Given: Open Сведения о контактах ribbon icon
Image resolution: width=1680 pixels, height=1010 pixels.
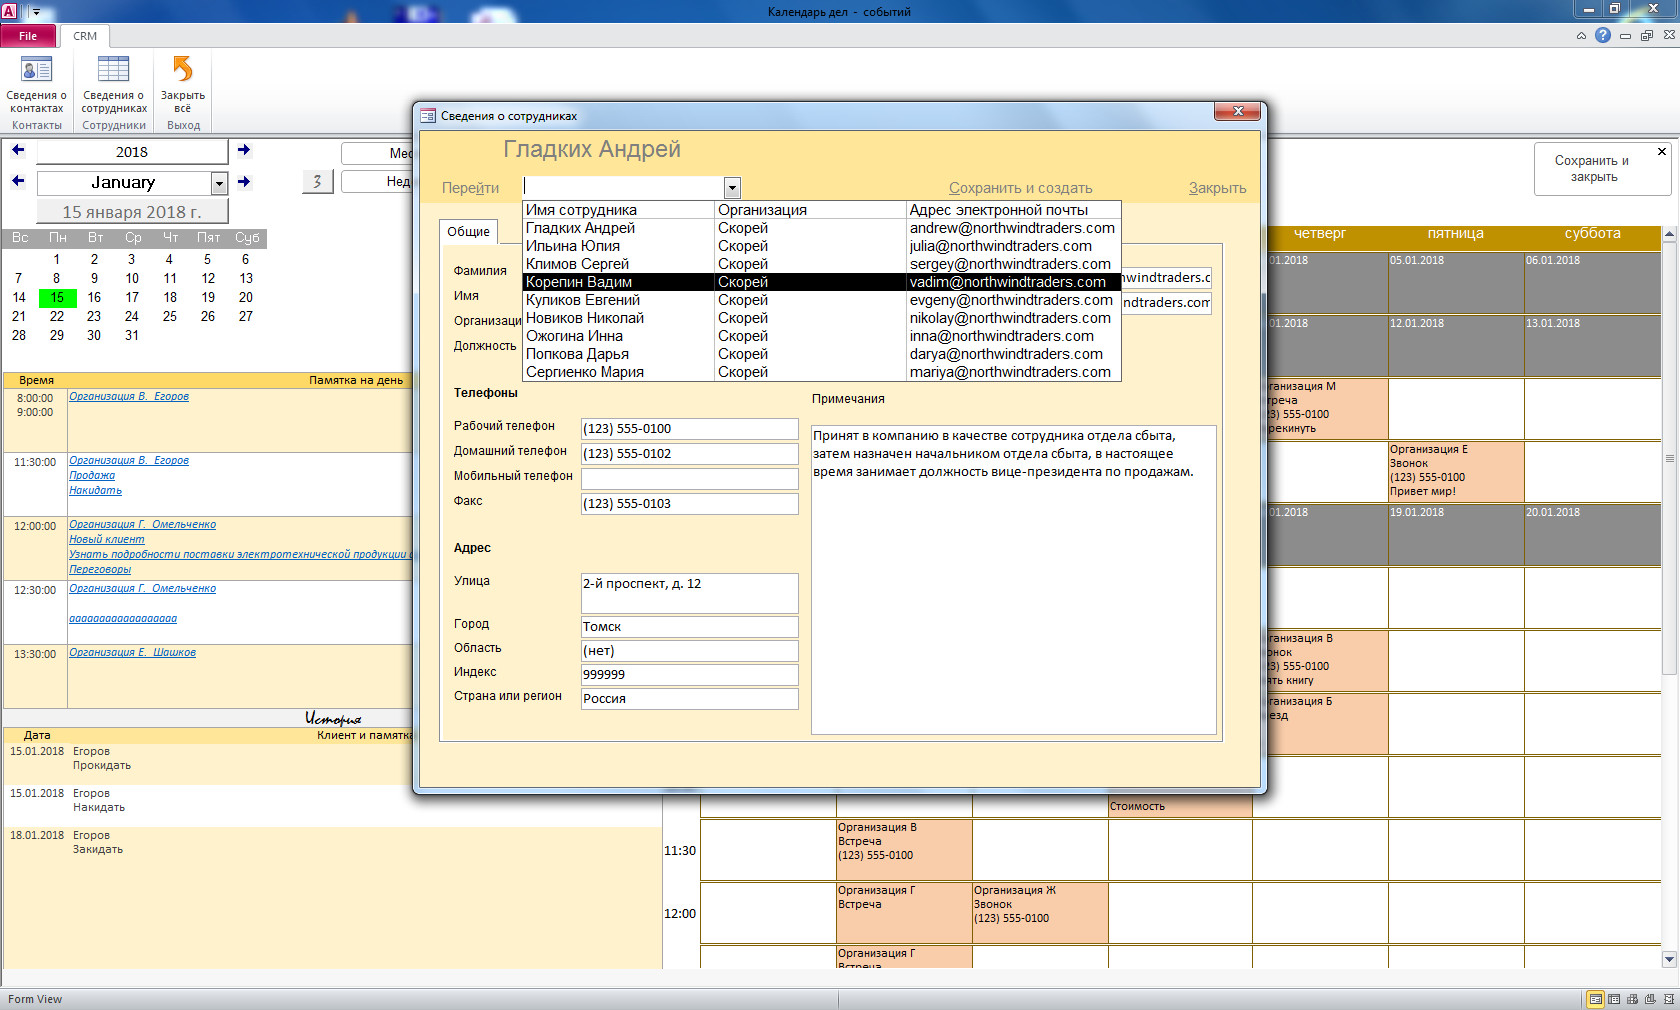Looking at the screenshot, I should click(36, 85).
